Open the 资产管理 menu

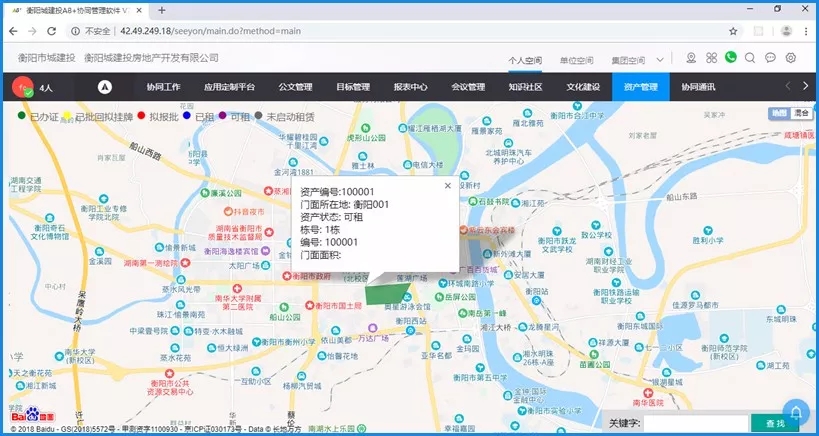pyautogui.click(x=641, y=87)
